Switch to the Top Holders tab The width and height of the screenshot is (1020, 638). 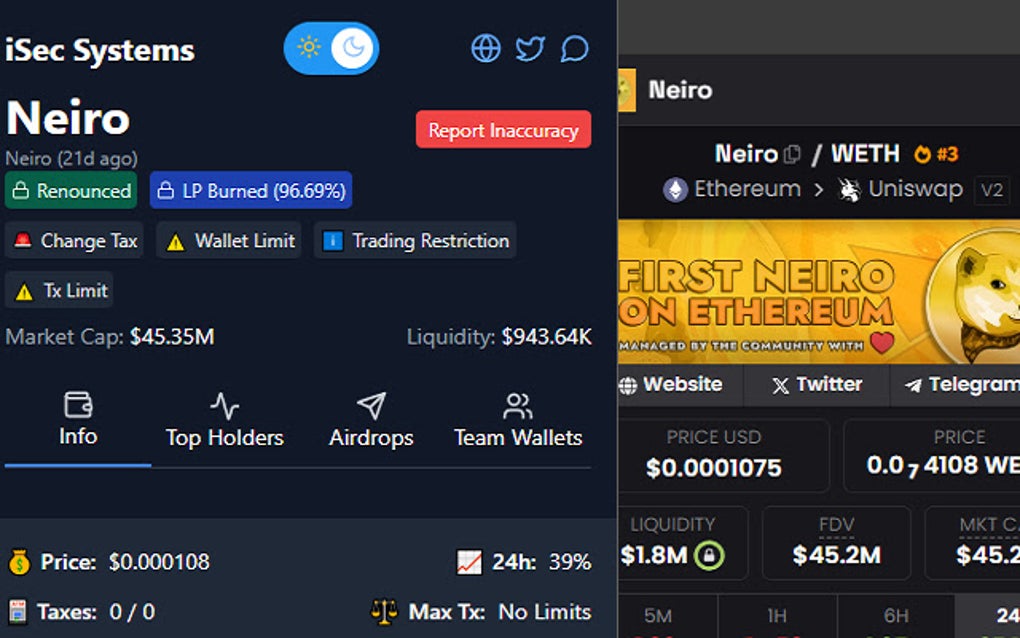click(x=224, y=419)
